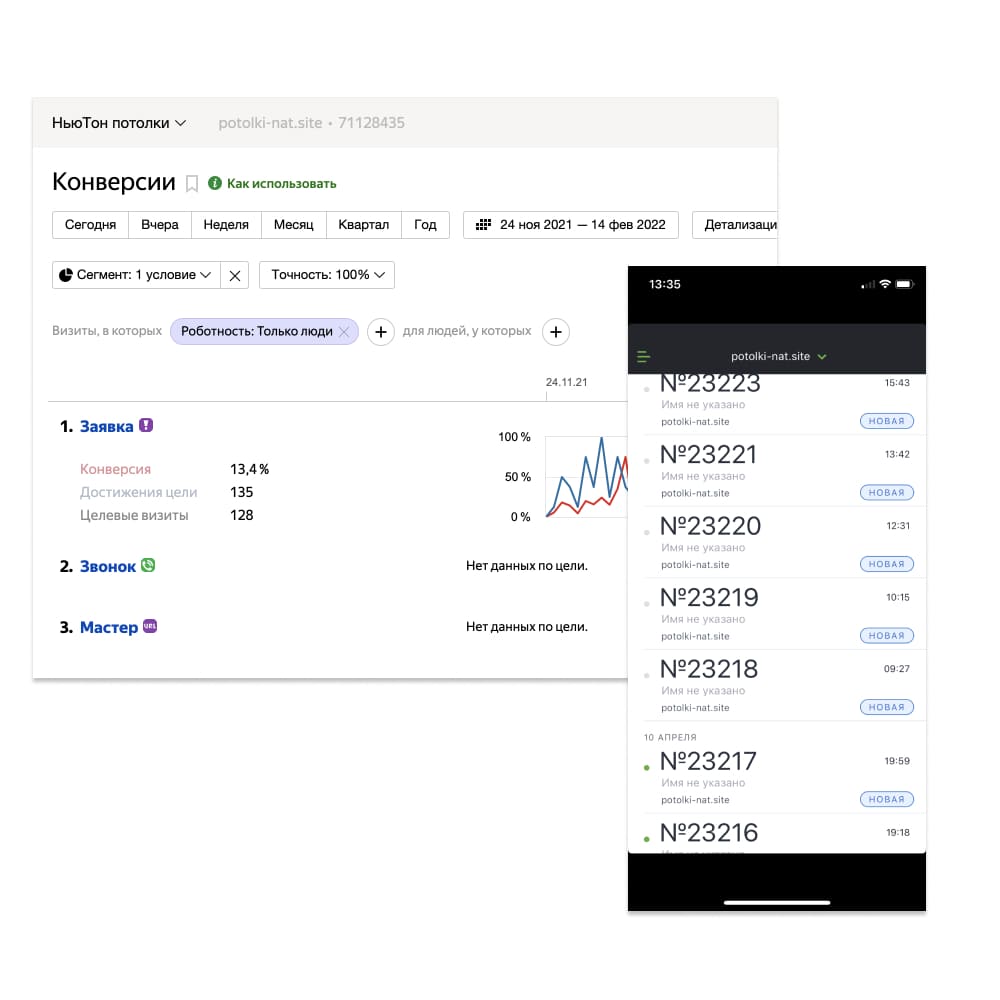This screenshot has height=1000, width=1000.
Task: Click the bookmark icon next to Конверсии
Action: tap(192, 183)
